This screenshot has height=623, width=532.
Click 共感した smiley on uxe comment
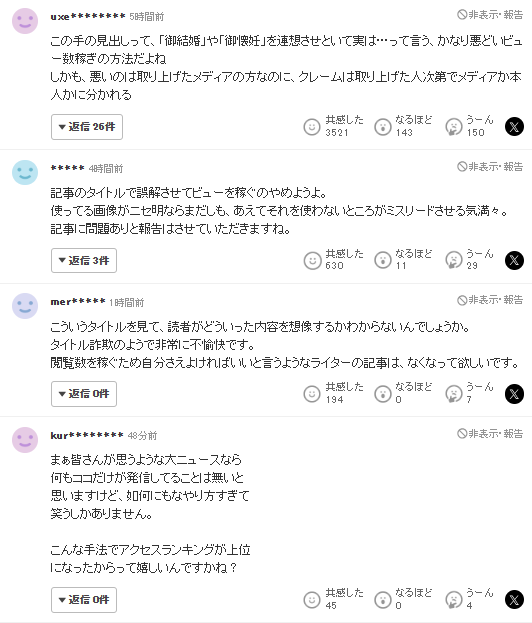(312, 127)
